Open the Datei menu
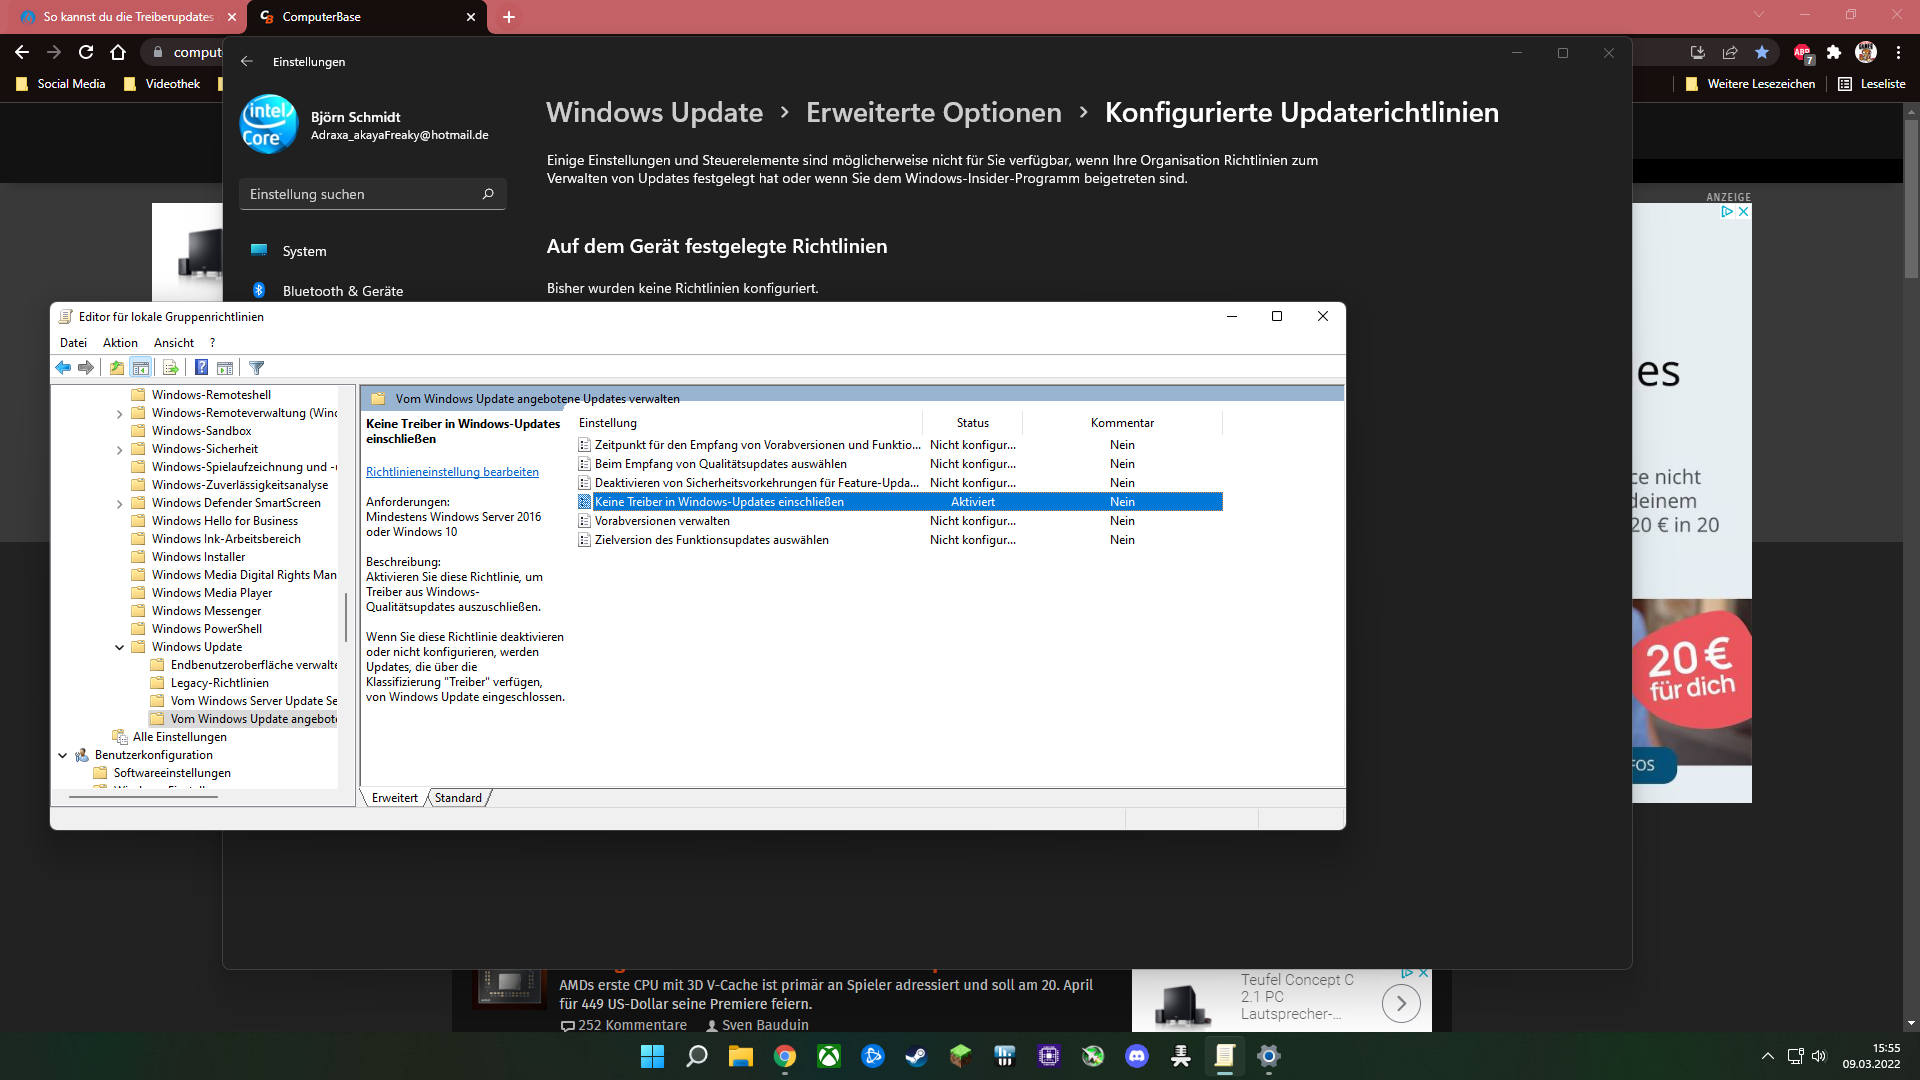Screen dimensions: 1920x1080 click(x=73, y=343)
